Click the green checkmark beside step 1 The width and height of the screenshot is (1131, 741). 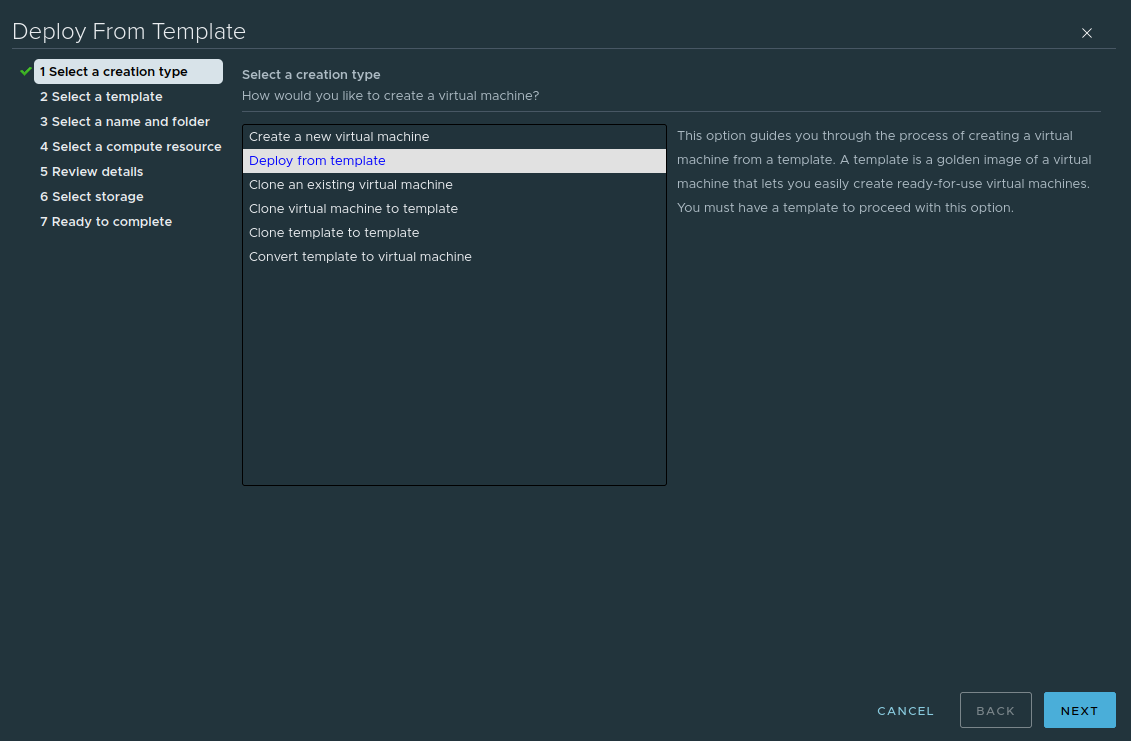point(26,71)
